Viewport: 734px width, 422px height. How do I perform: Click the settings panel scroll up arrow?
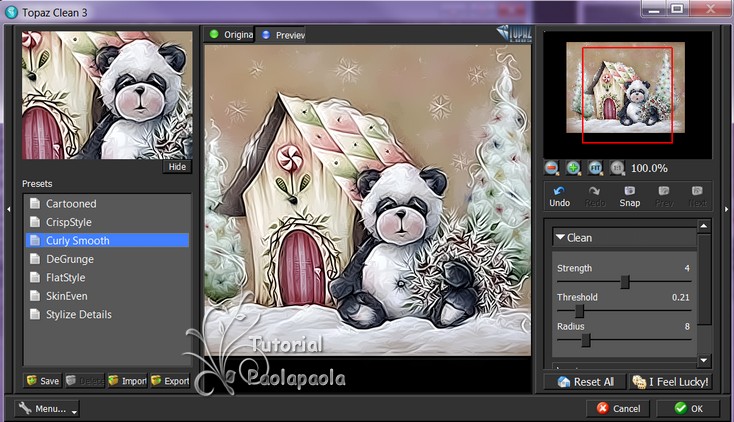coord(704,226)
